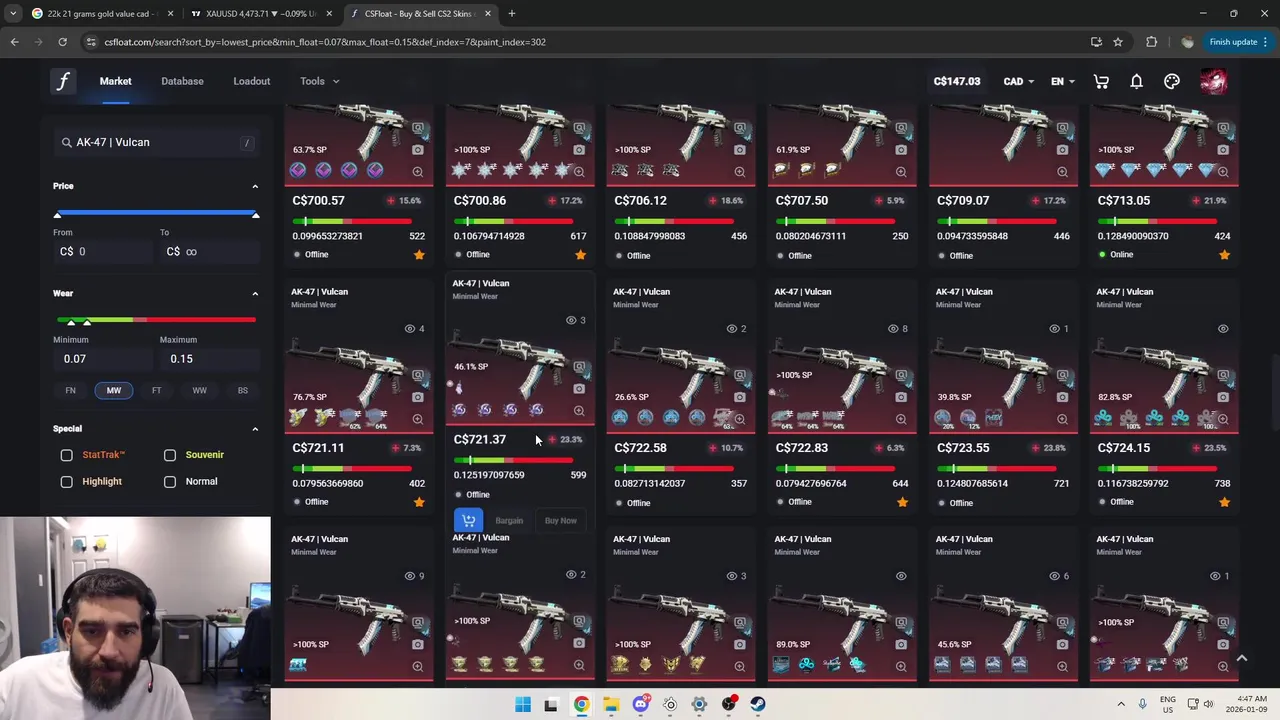1280x720 pixels.
Task: Open the CAD currency dropdown
Action: tap(1018, 81)
